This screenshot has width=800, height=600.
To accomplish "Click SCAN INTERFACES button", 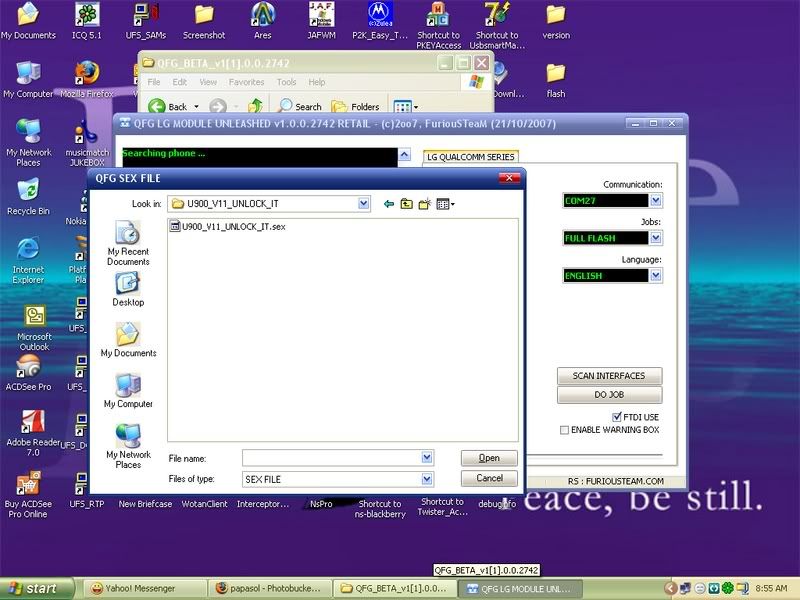I will point(609,376).
